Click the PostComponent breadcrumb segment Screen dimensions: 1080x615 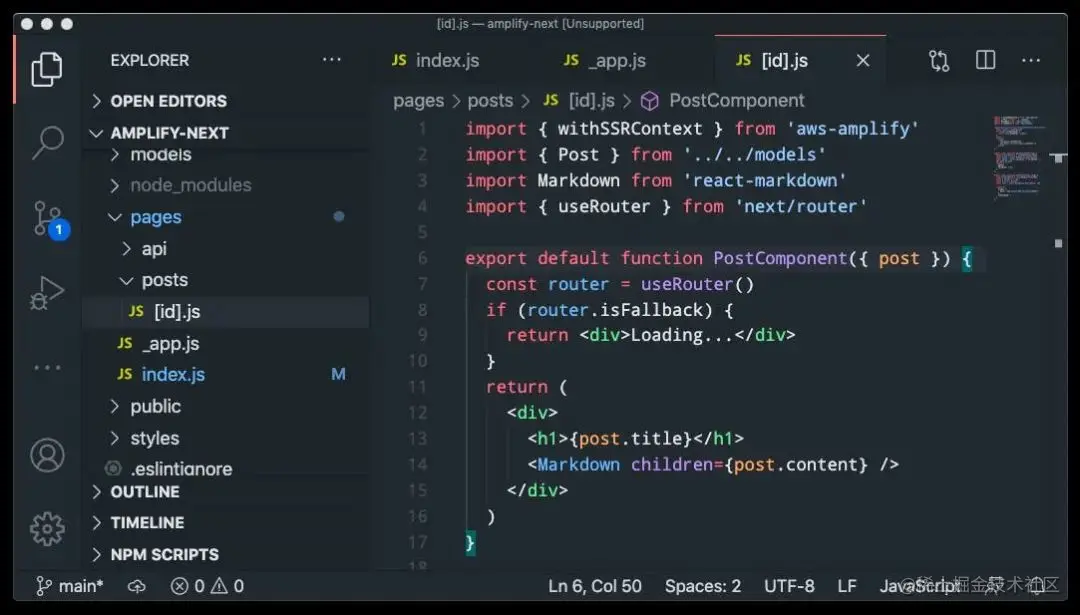[736, 101]
